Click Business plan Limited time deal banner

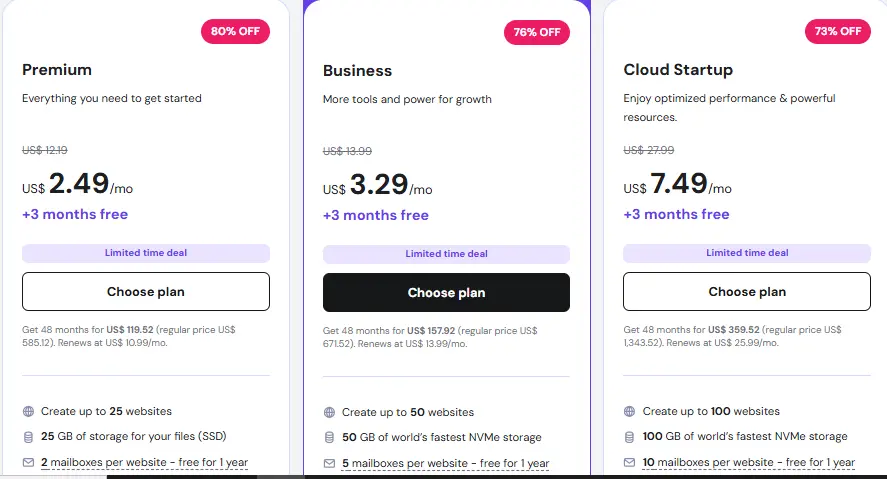[x=446, y=254]
